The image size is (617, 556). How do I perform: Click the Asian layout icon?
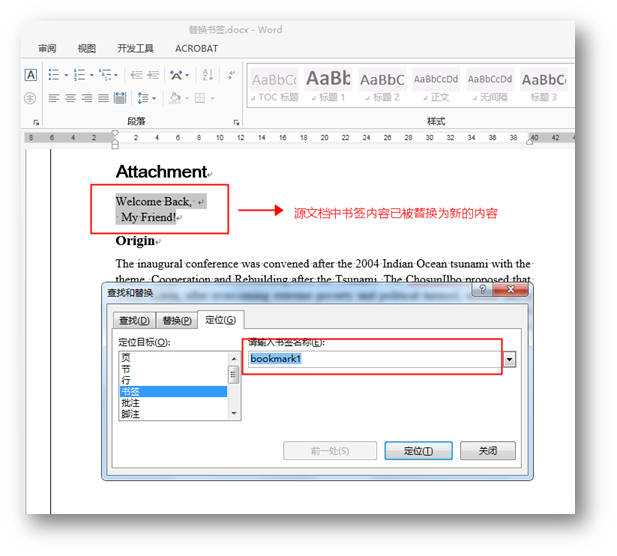pos(176,75)
